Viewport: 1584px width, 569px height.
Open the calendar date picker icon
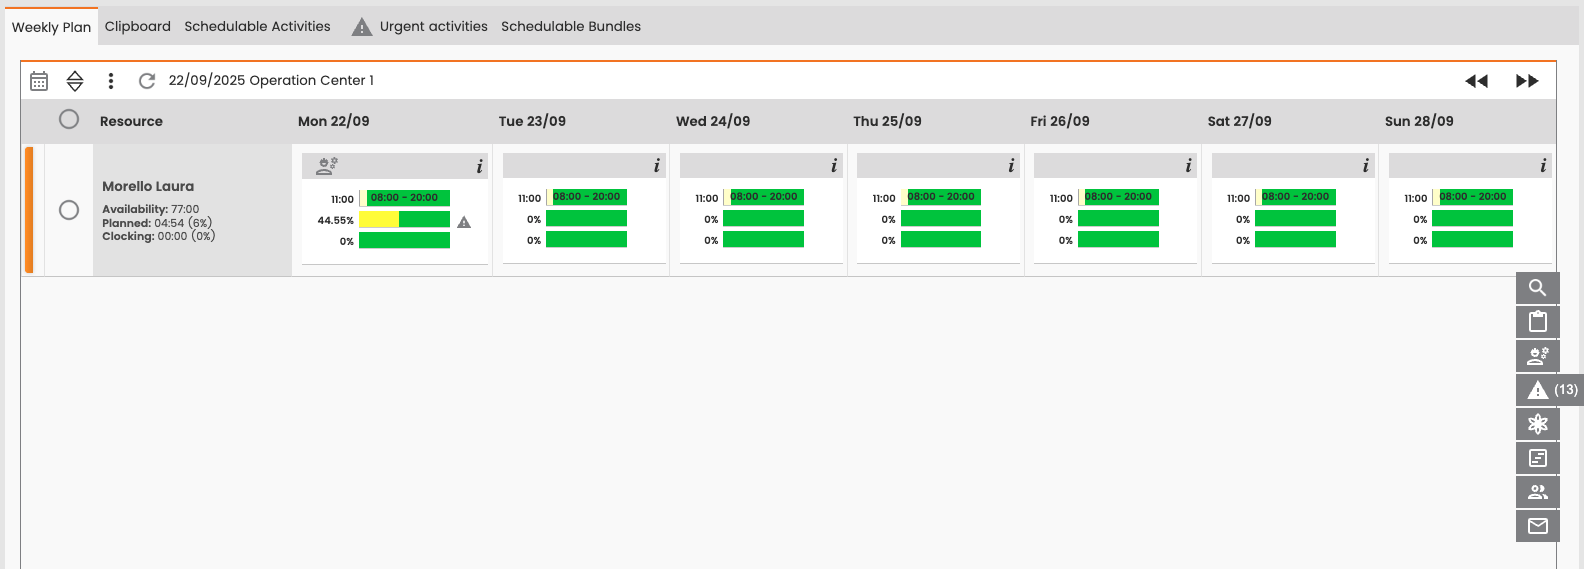pos(39,81)
